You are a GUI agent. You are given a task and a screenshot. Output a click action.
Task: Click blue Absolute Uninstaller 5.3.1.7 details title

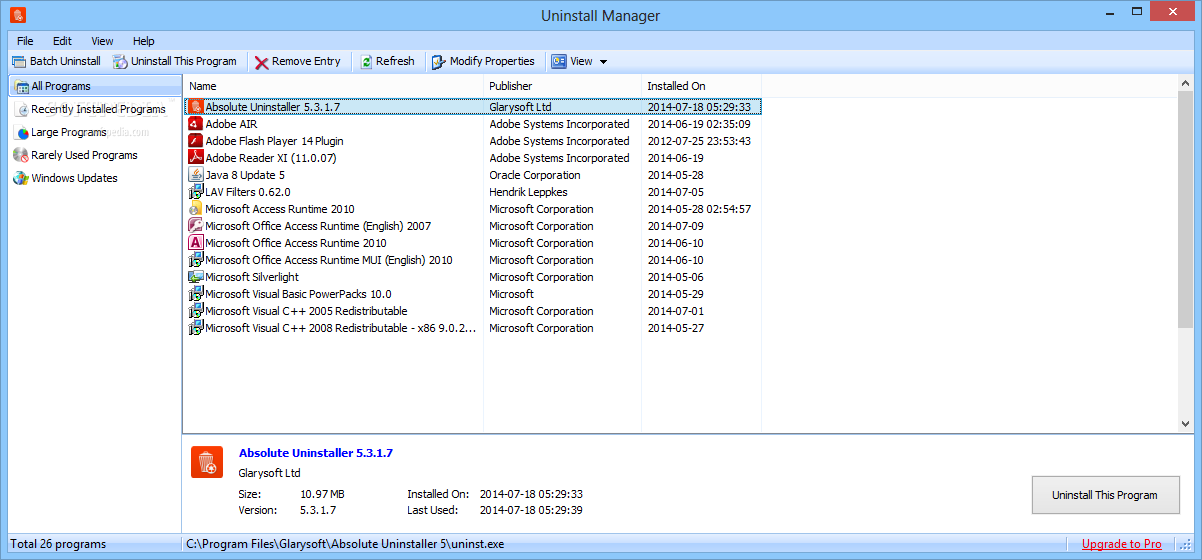click(316, 453)
